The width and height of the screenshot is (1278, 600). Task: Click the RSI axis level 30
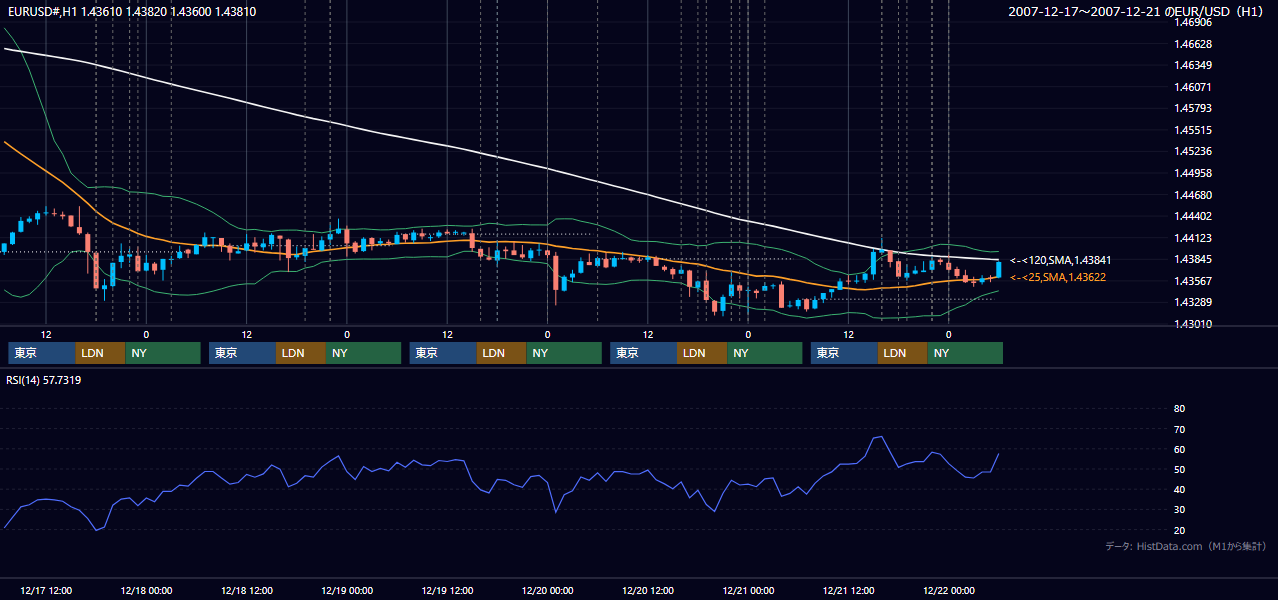pos(1179,510)
